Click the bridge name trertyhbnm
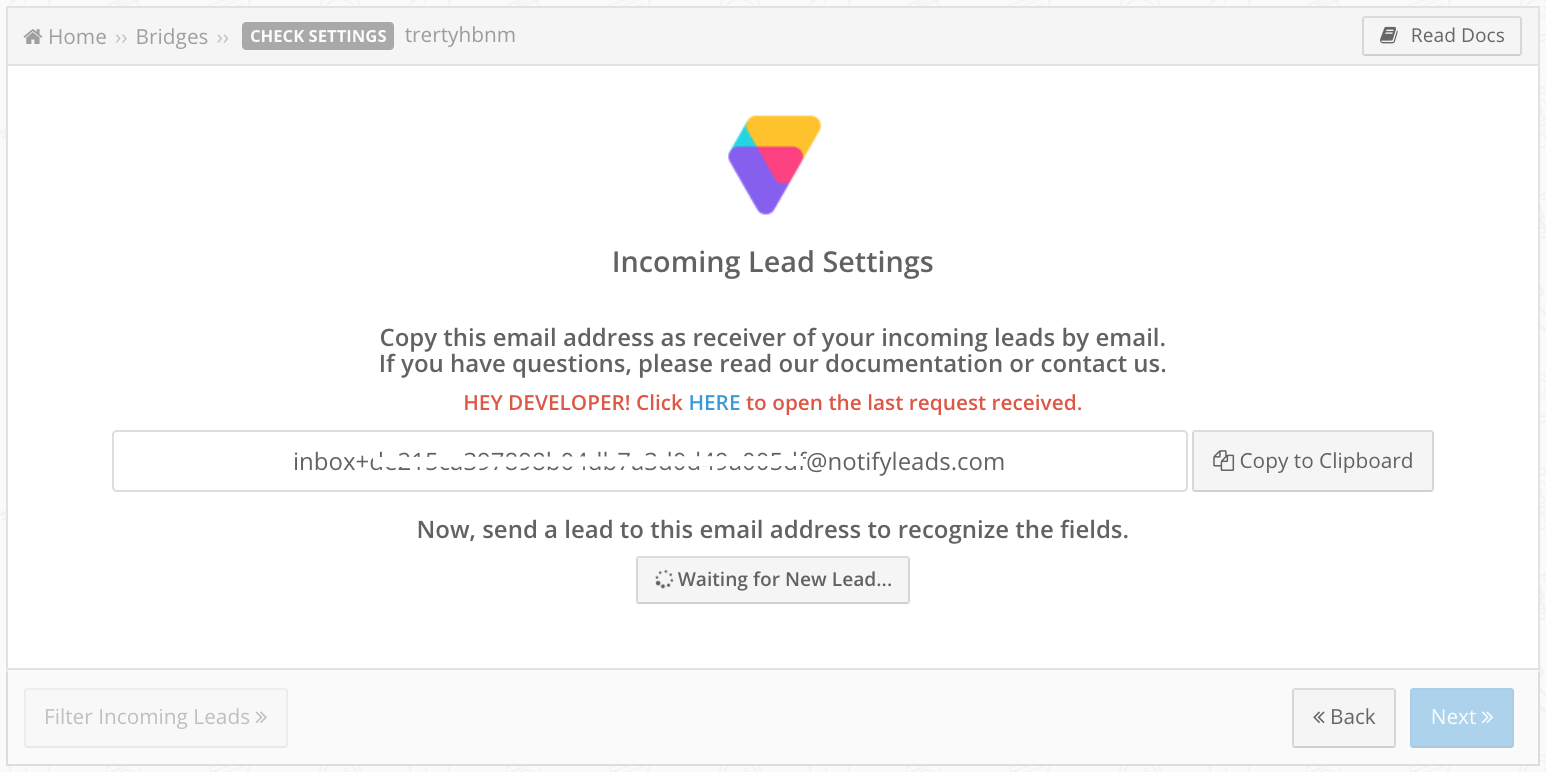This screenshot has height=772, width=1546. [460, 36]
